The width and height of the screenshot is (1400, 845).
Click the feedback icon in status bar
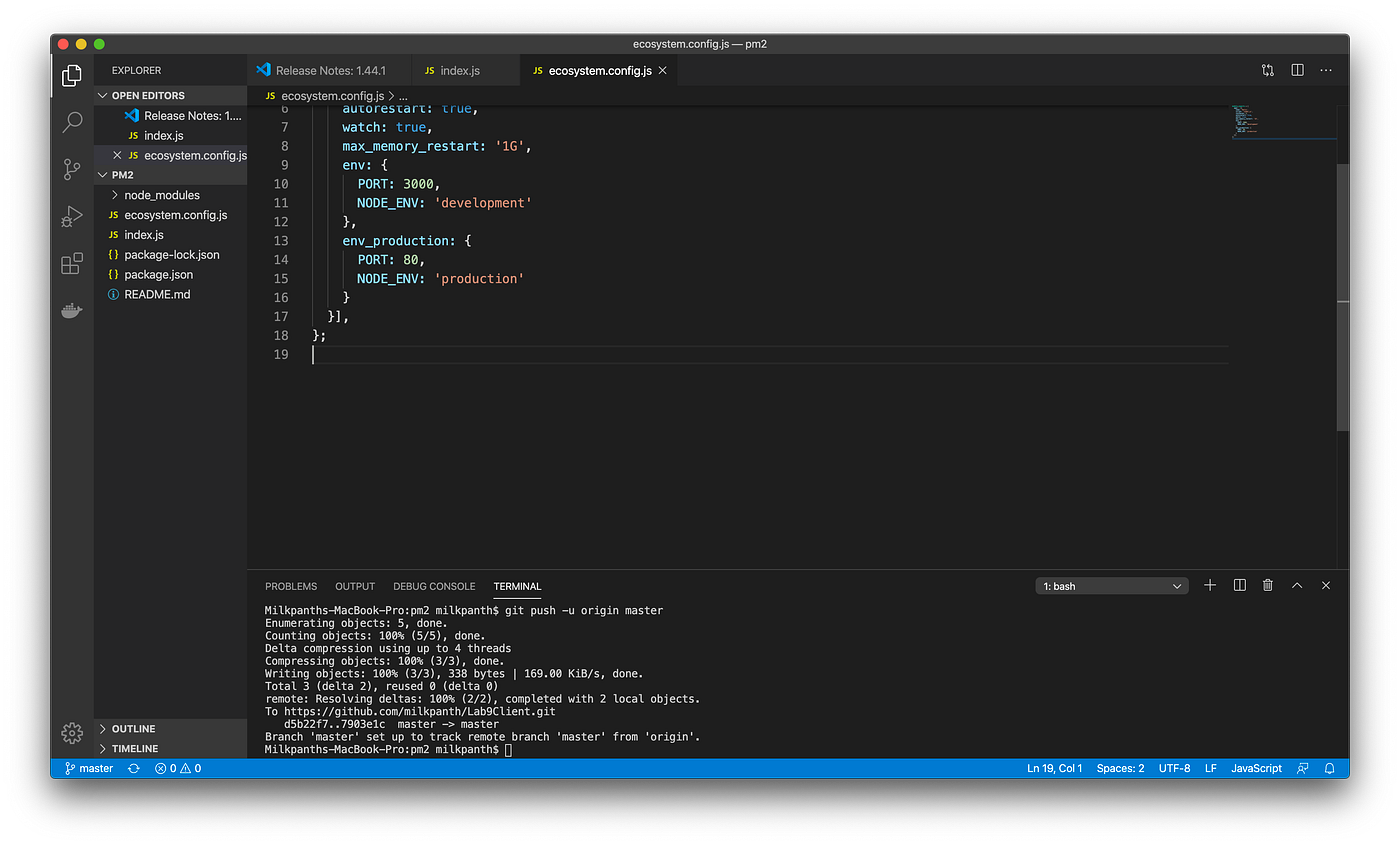tap(1302, 768)
